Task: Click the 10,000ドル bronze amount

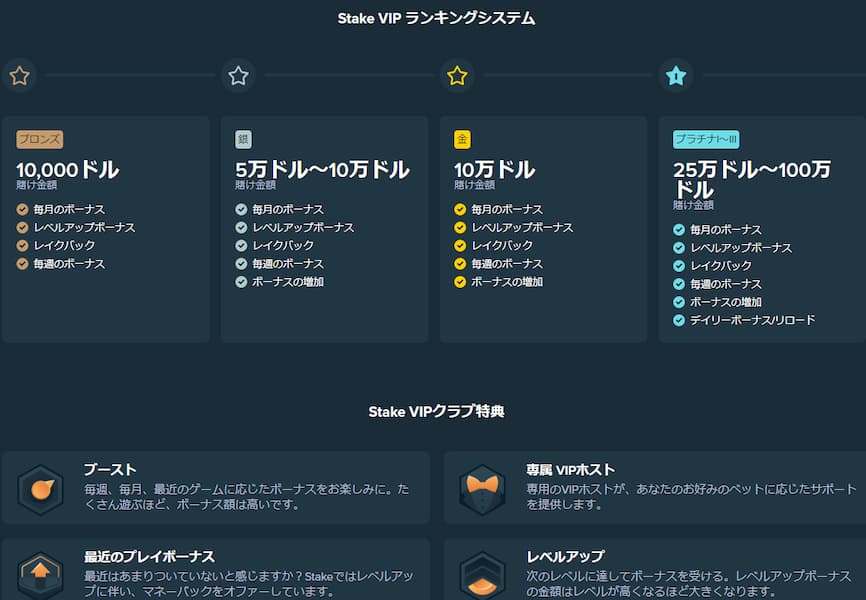Action: click(67, 170)
